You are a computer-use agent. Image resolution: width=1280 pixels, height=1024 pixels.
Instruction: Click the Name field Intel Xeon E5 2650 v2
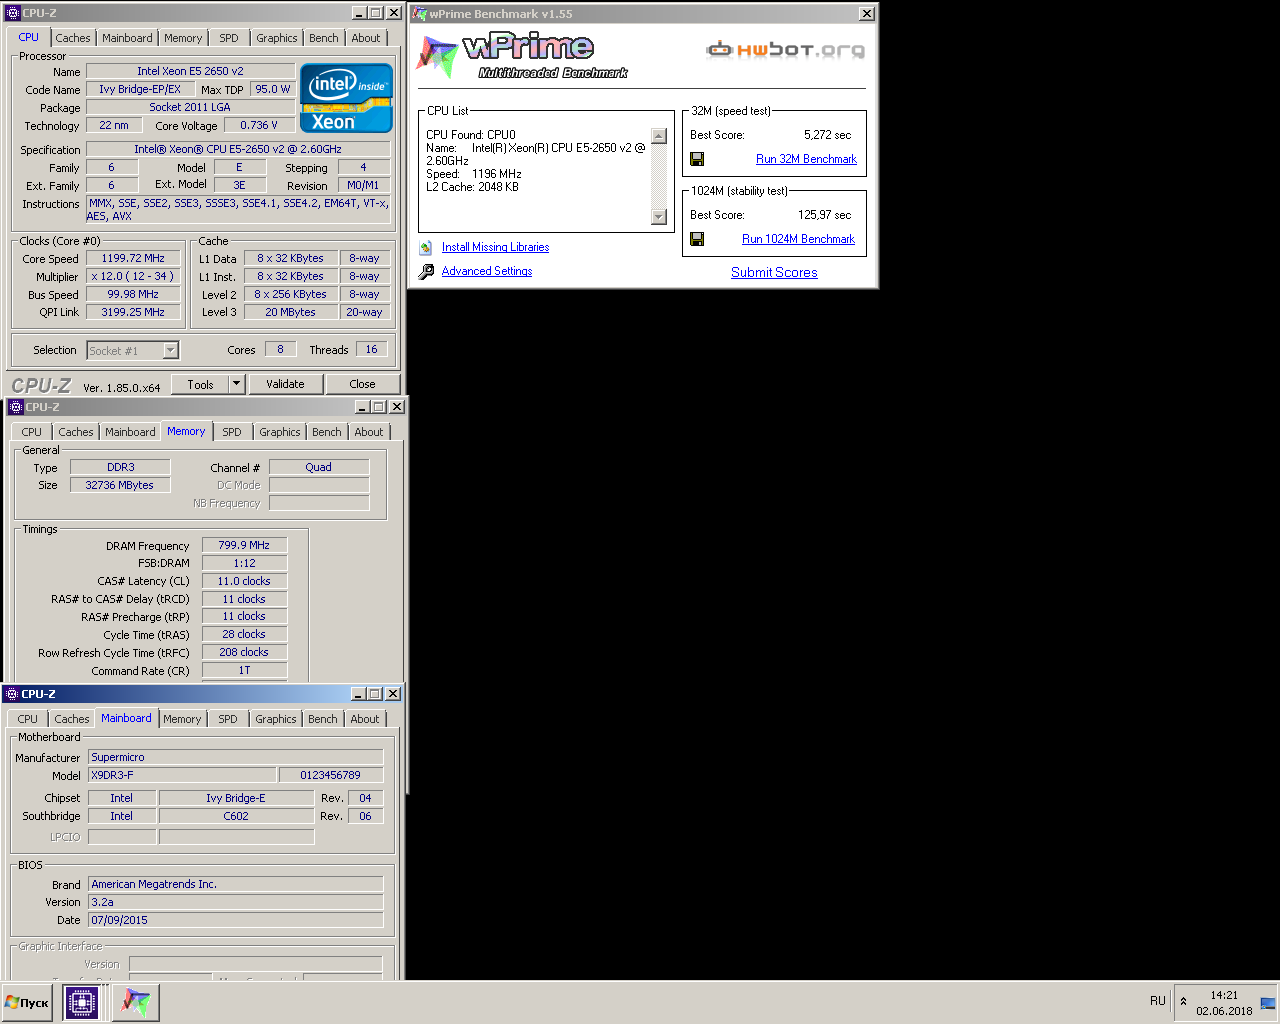point(190,71)
